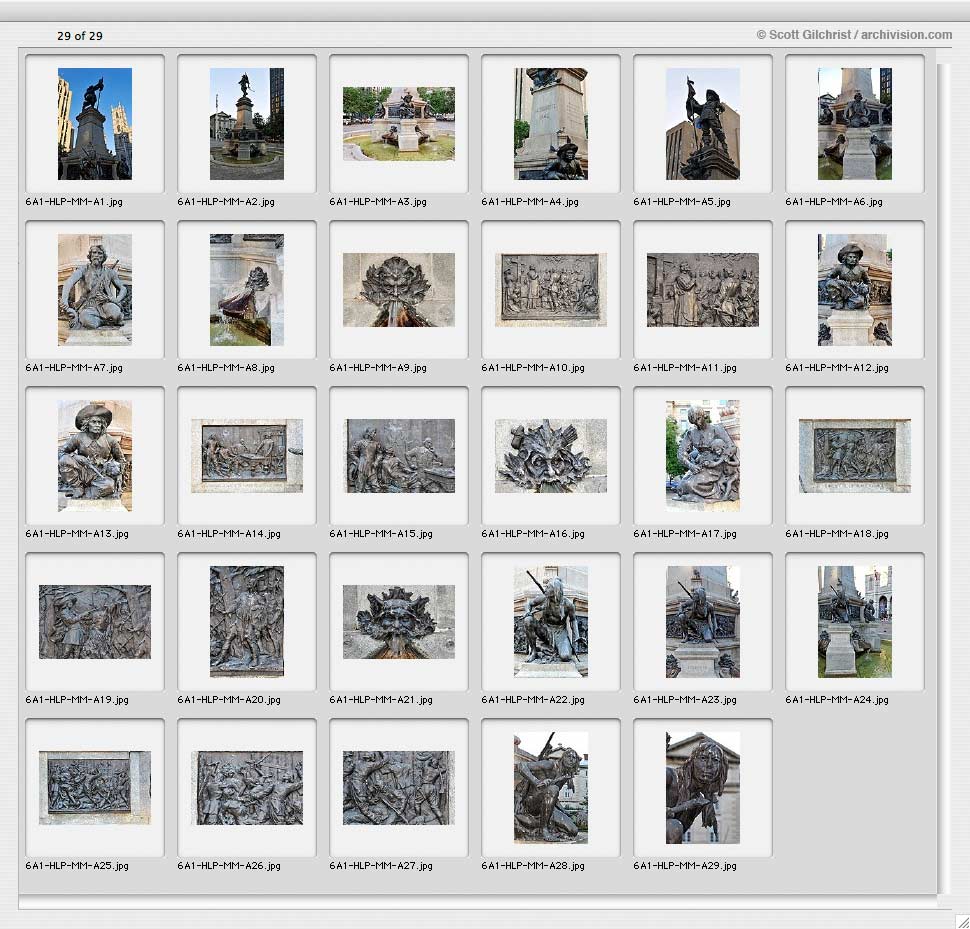
Task: Click the 6A1-HLP-MM-A29.jpg filename label
Action: click(685, 866)
